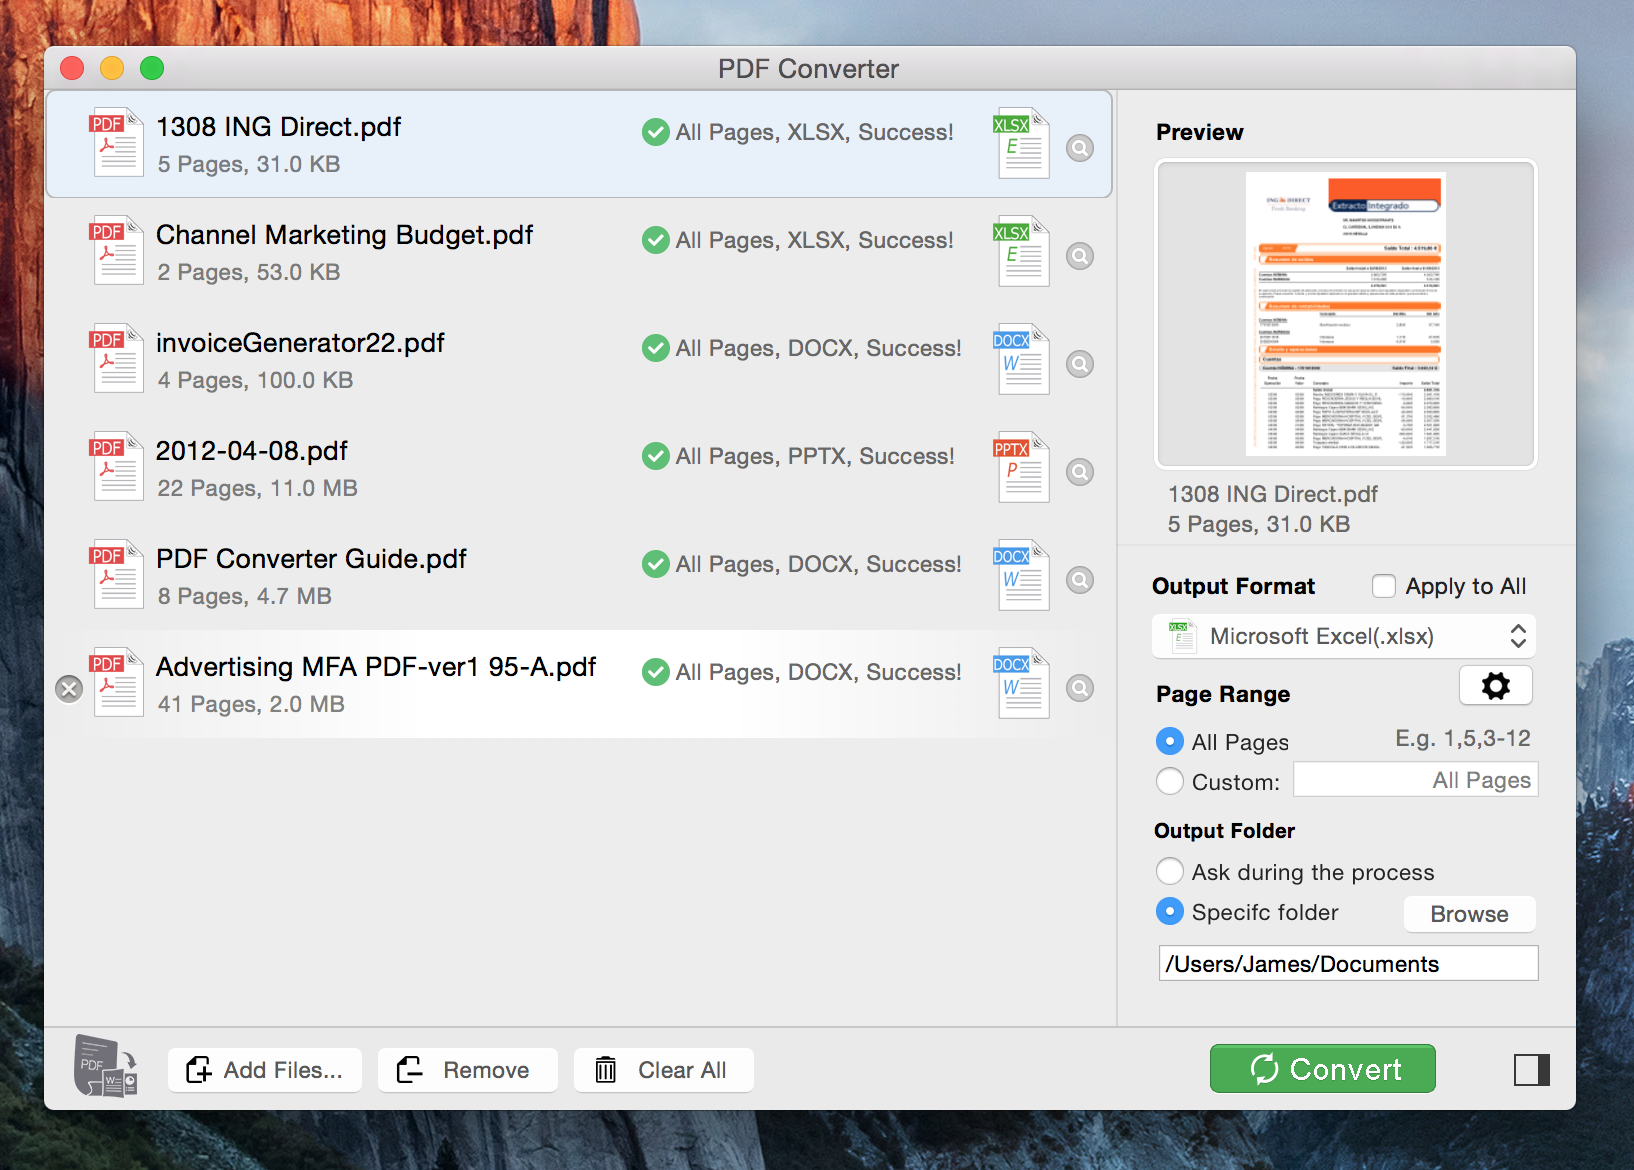1634x1170 pixels.
Task: Select the Specifc folder radio button
Action: coord(1169,911)
